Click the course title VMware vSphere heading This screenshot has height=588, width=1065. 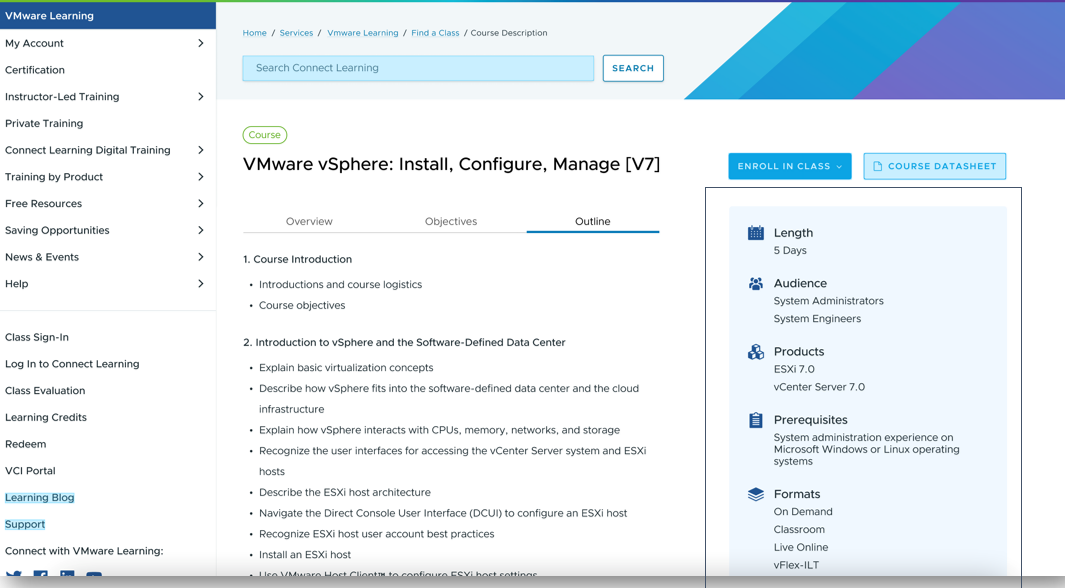click(452, 164)
